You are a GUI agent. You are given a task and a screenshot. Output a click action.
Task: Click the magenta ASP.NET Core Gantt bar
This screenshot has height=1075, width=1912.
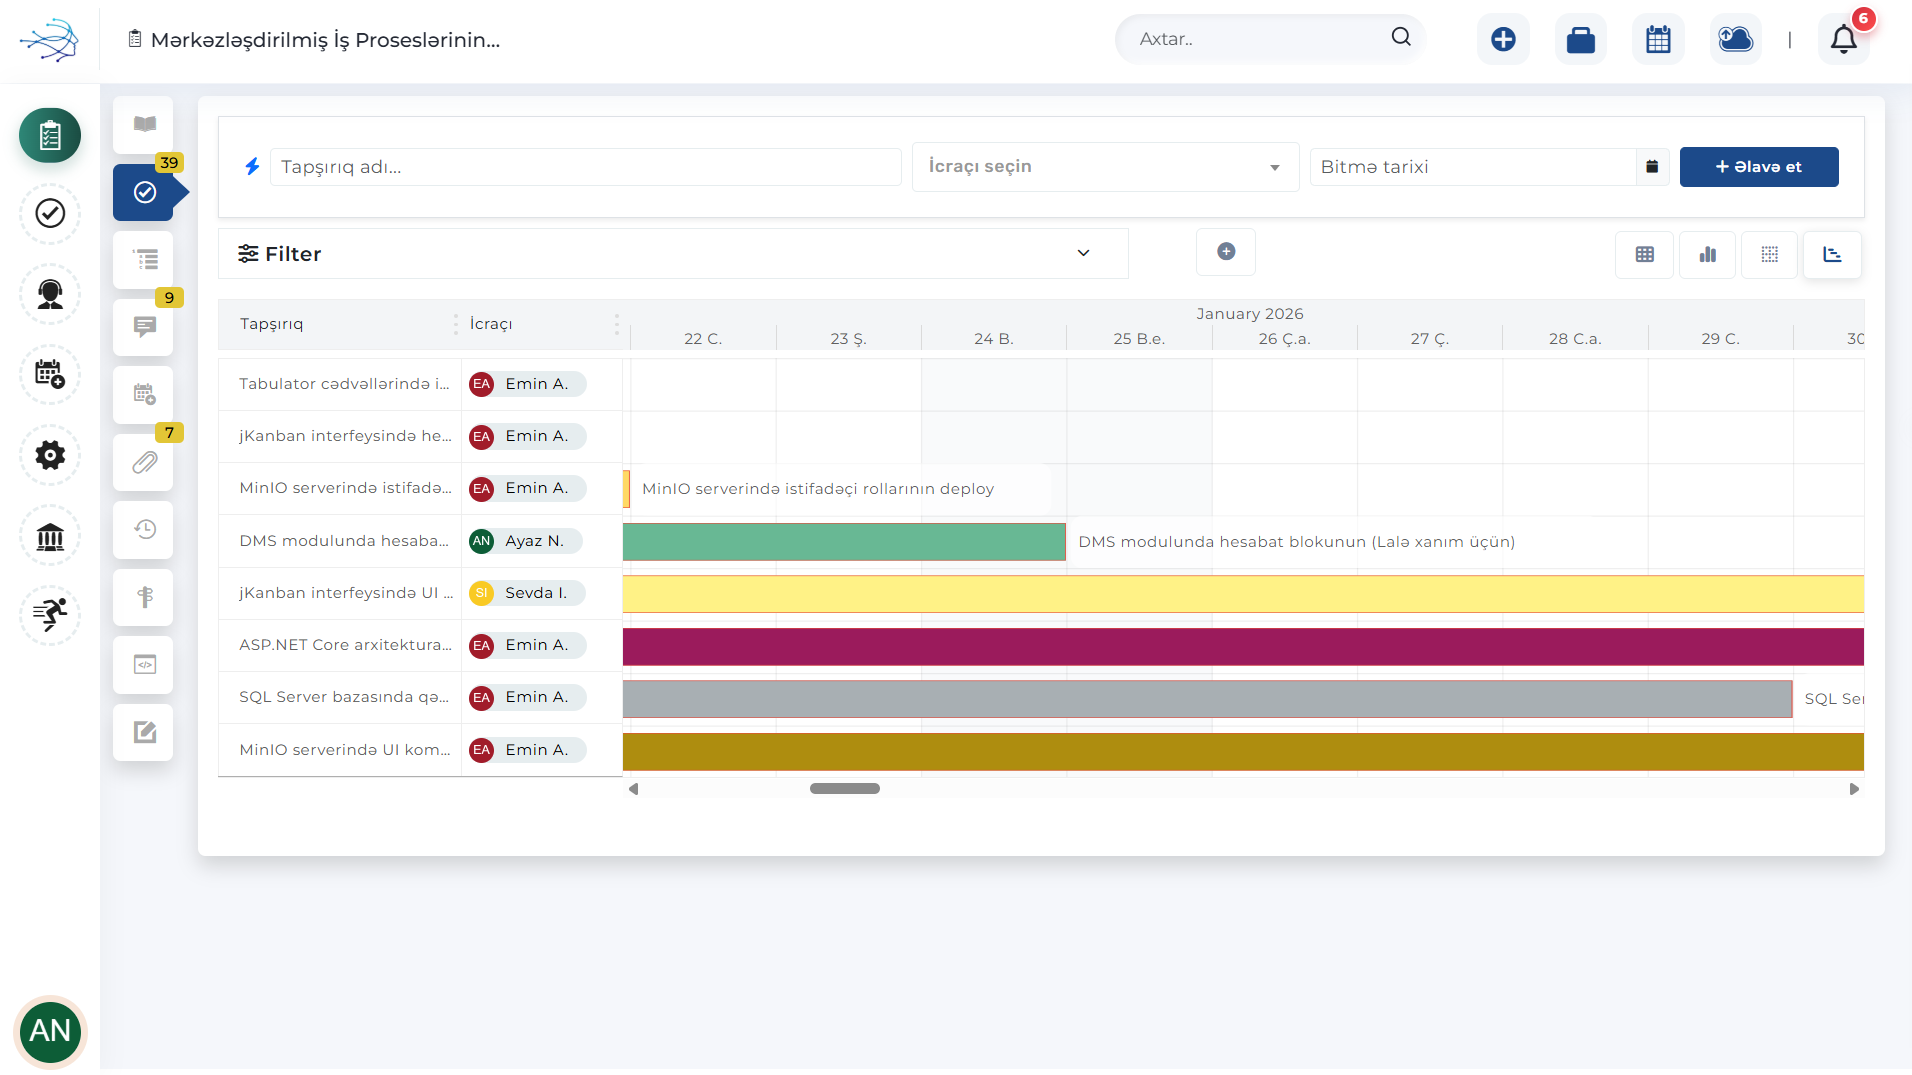pyautogui.click(x=1243, y=646)
